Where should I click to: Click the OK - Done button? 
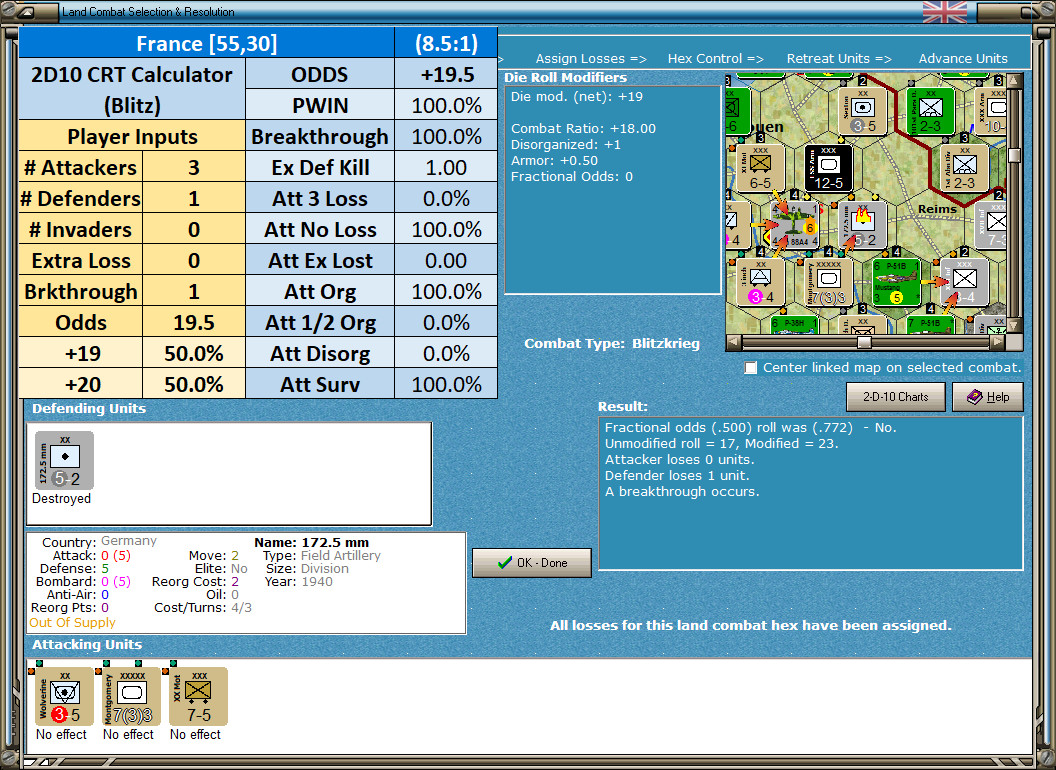coord(532,563)
